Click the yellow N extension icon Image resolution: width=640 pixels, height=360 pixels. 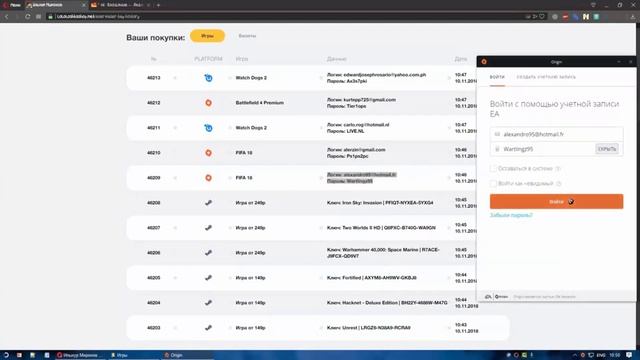point(586,17)
